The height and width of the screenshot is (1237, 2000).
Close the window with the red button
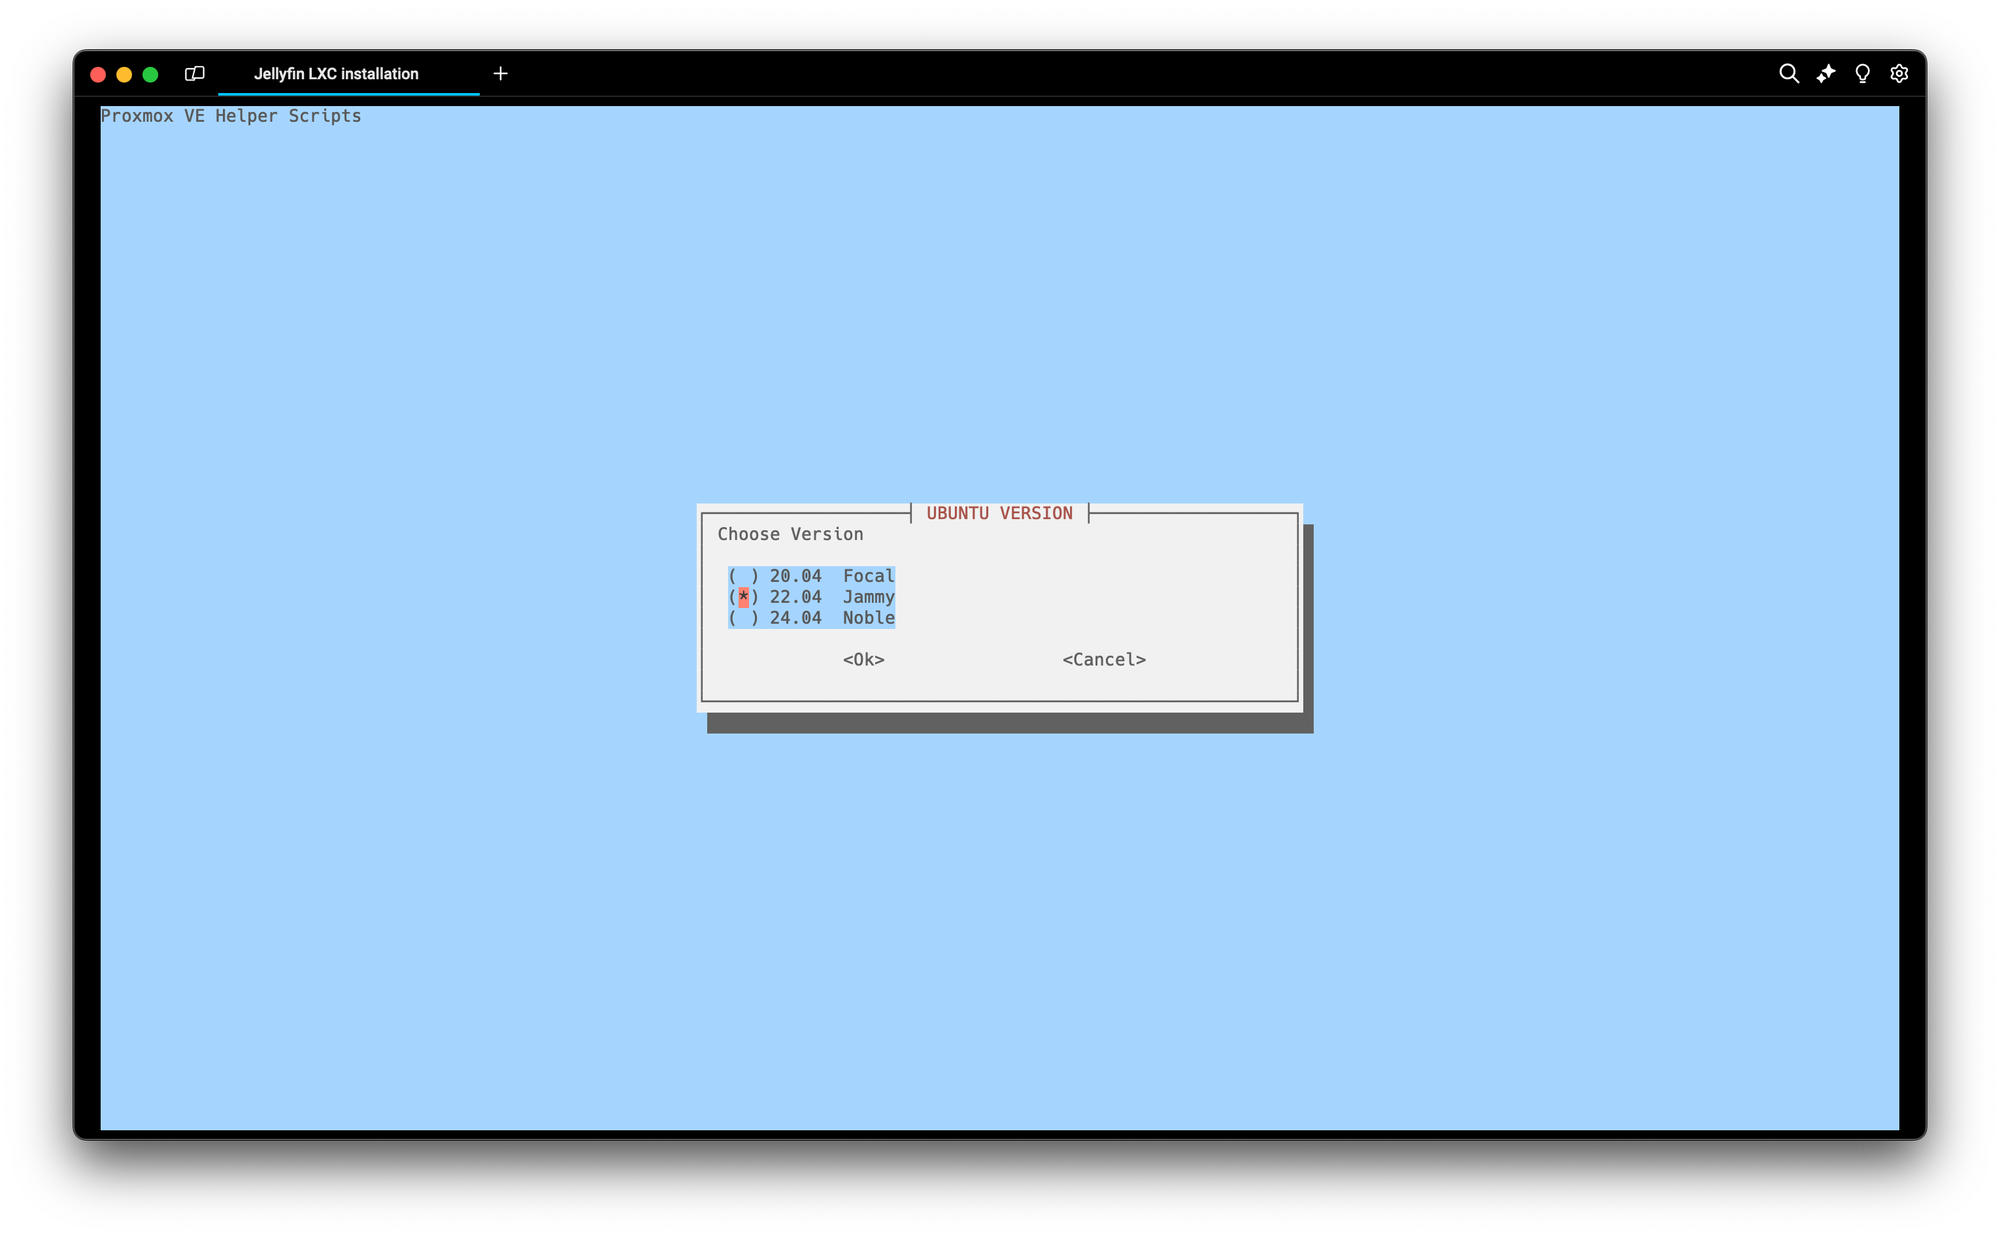click(x=98, y=75)
